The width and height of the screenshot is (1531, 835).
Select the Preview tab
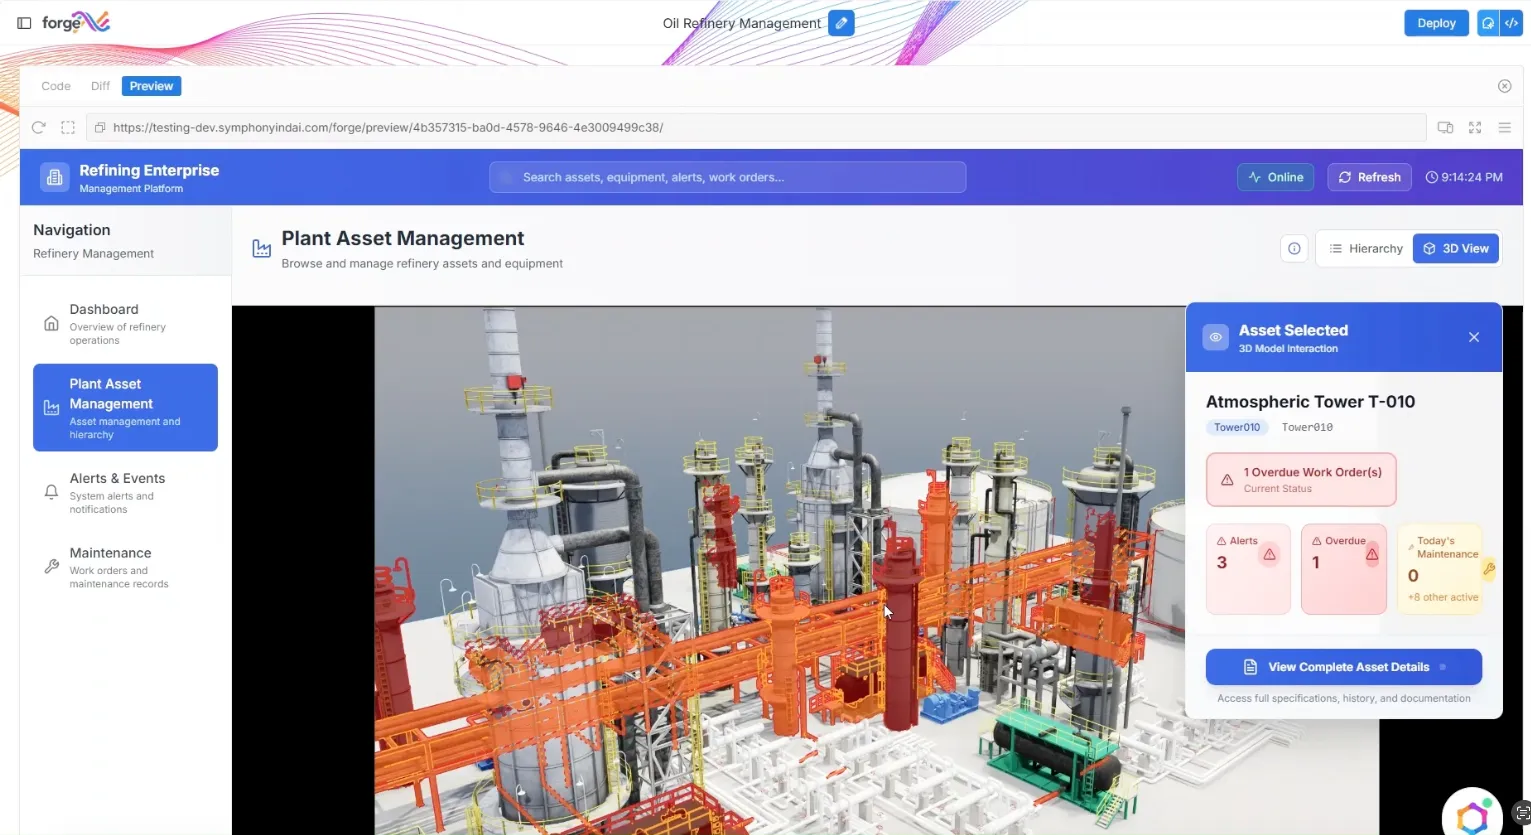[151, 86]
